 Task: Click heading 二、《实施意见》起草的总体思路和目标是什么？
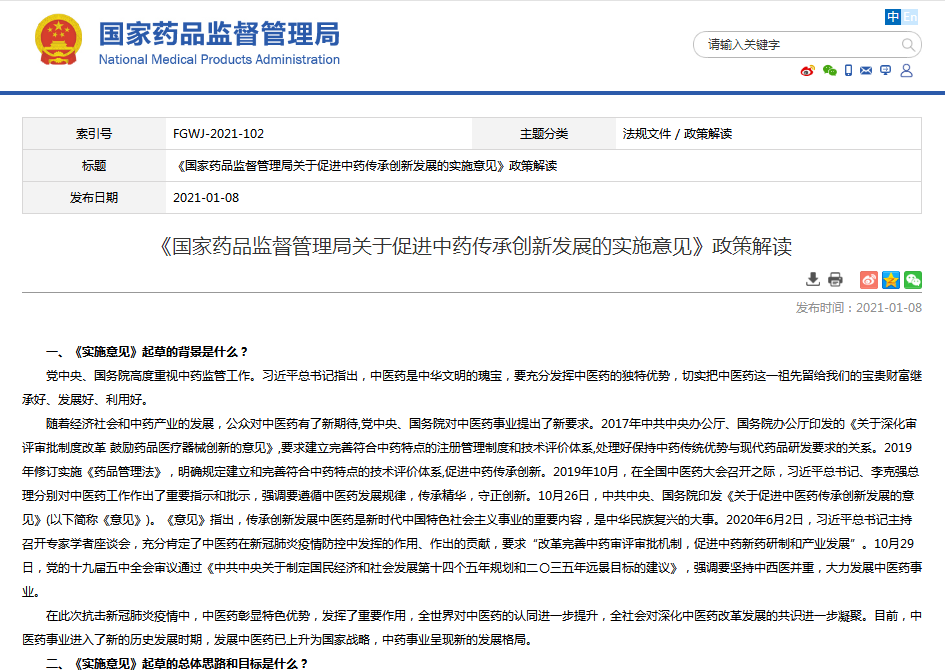[177, 664]
